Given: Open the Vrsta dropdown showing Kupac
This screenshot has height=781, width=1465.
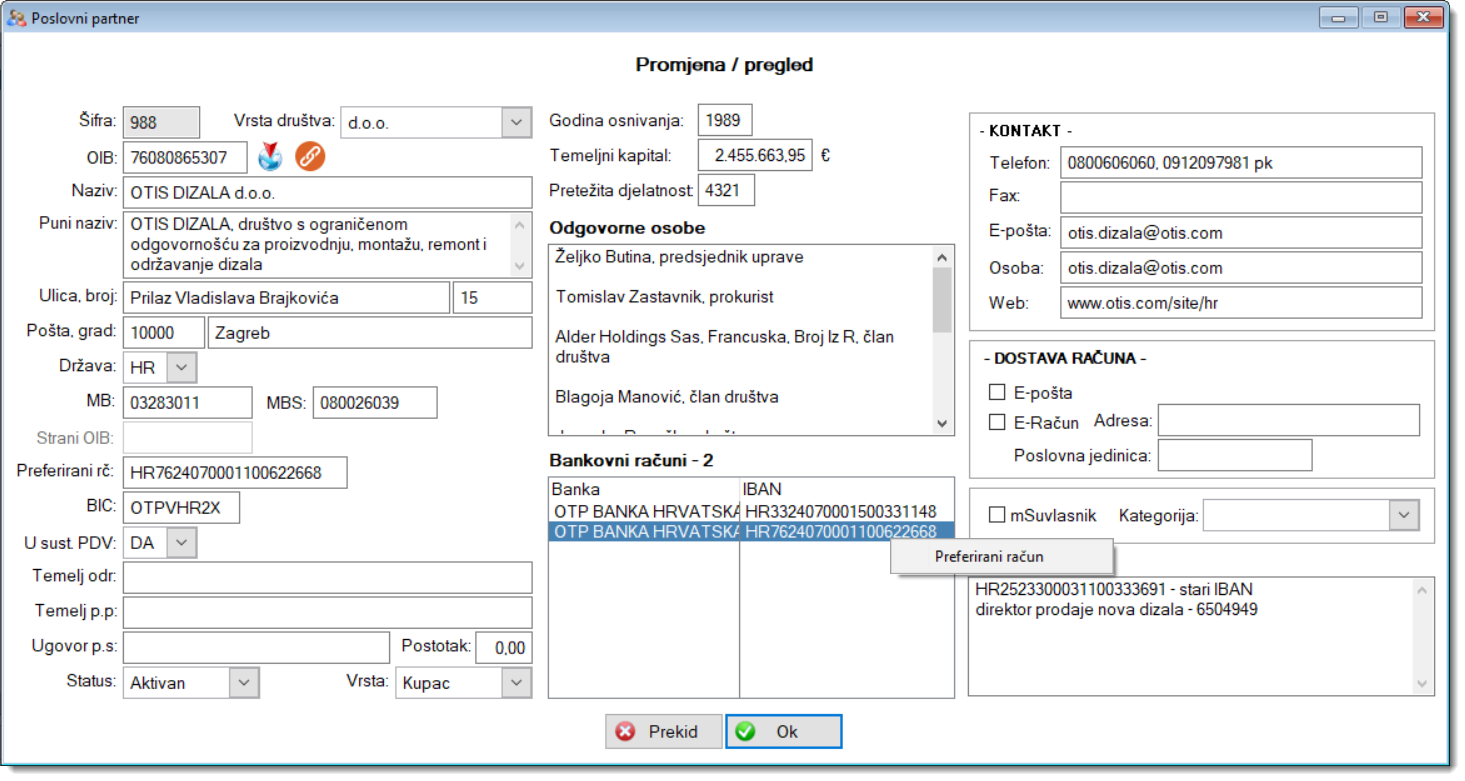Looking at the screenshot, I should [x=516, y=683].
